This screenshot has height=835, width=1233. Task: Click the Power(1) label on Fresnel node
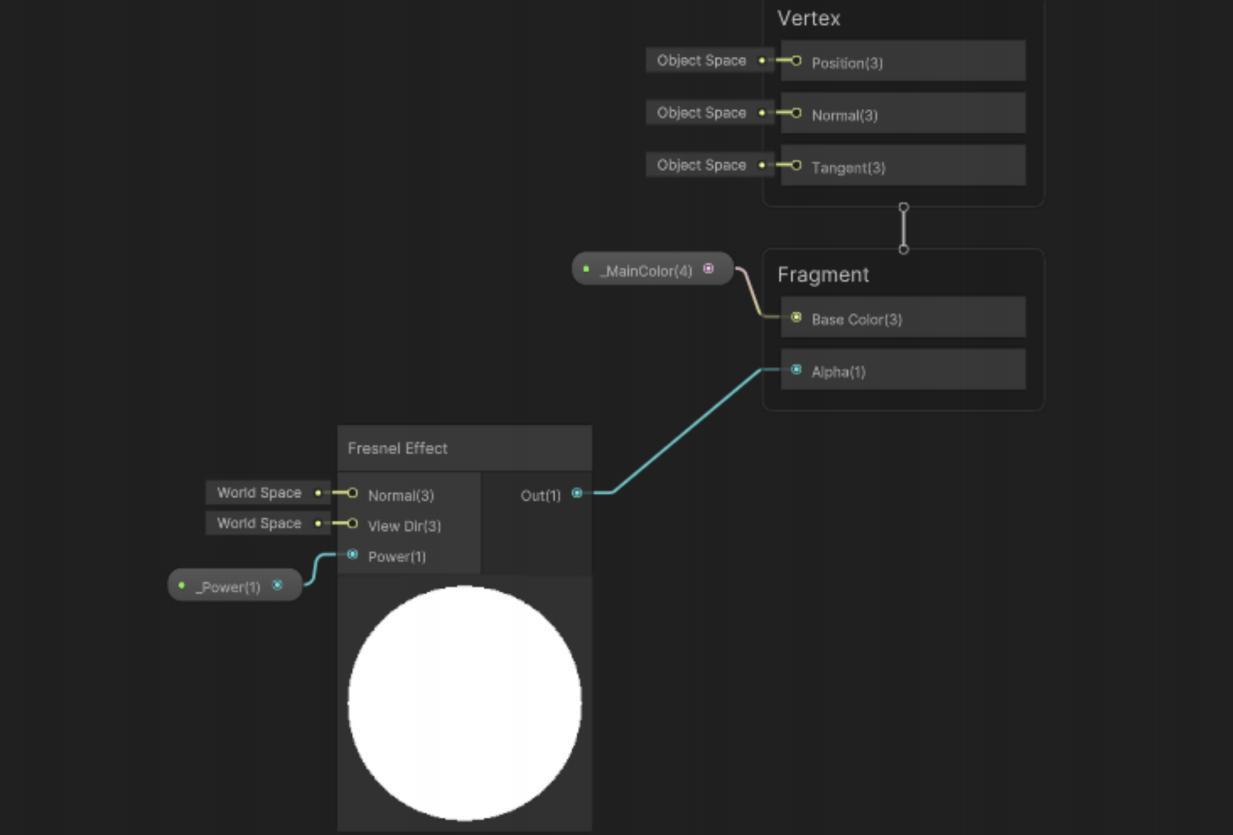[x=397, y=557]
